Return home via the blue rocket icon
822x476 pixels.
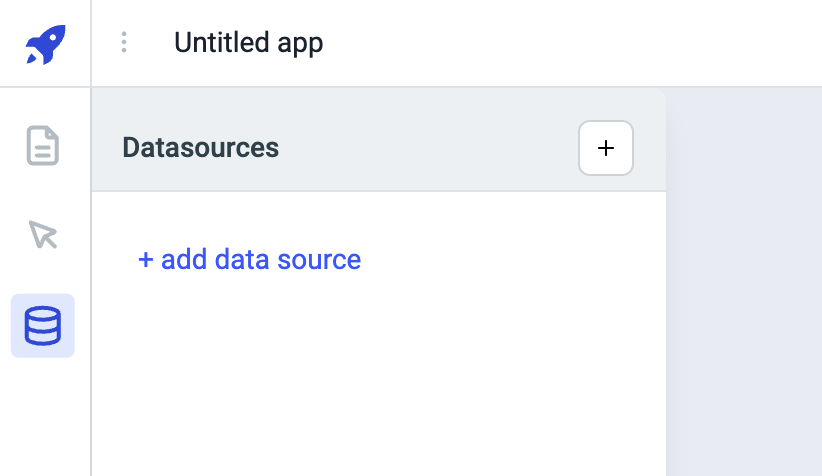tap(45, 44)
